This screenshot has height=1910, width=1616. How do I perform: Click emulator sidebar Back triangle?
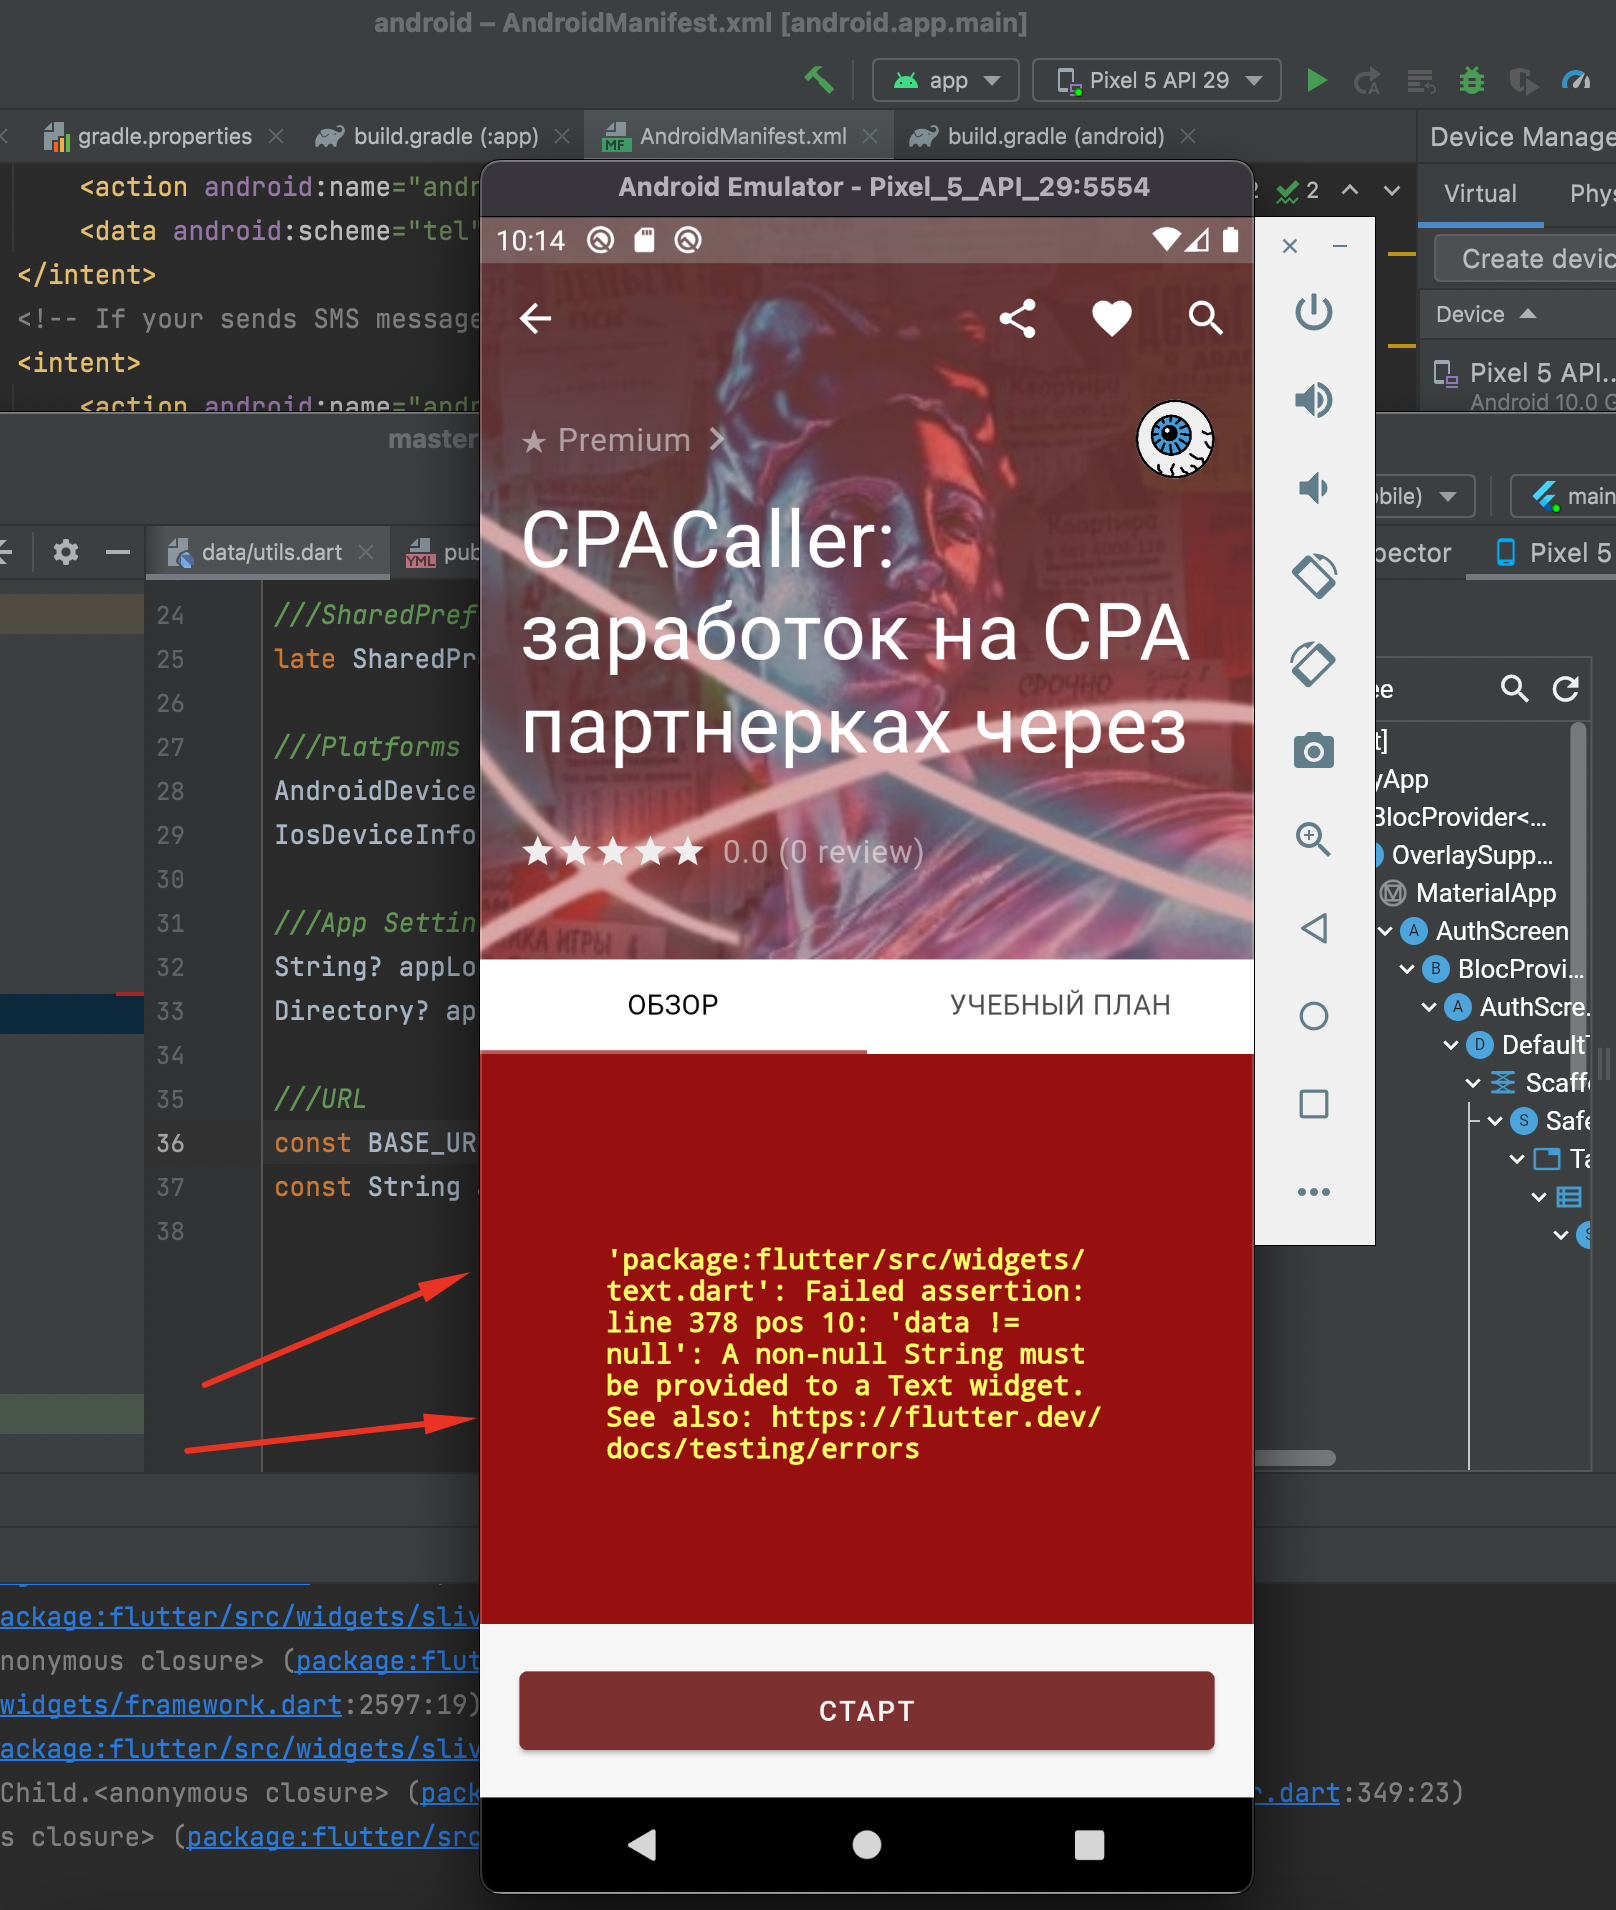[1313, 928]
